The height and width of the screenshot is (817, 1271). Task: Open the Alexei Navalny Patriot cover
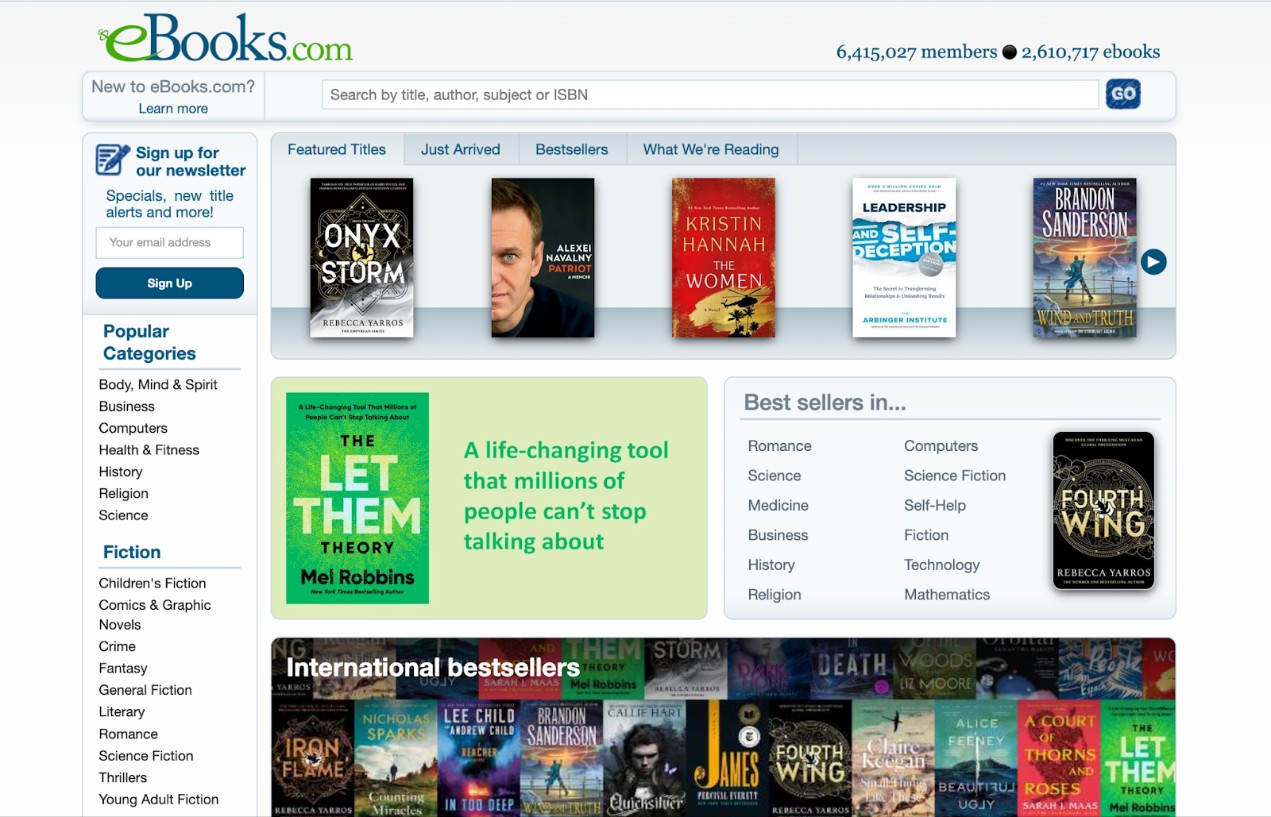point(543,258)
